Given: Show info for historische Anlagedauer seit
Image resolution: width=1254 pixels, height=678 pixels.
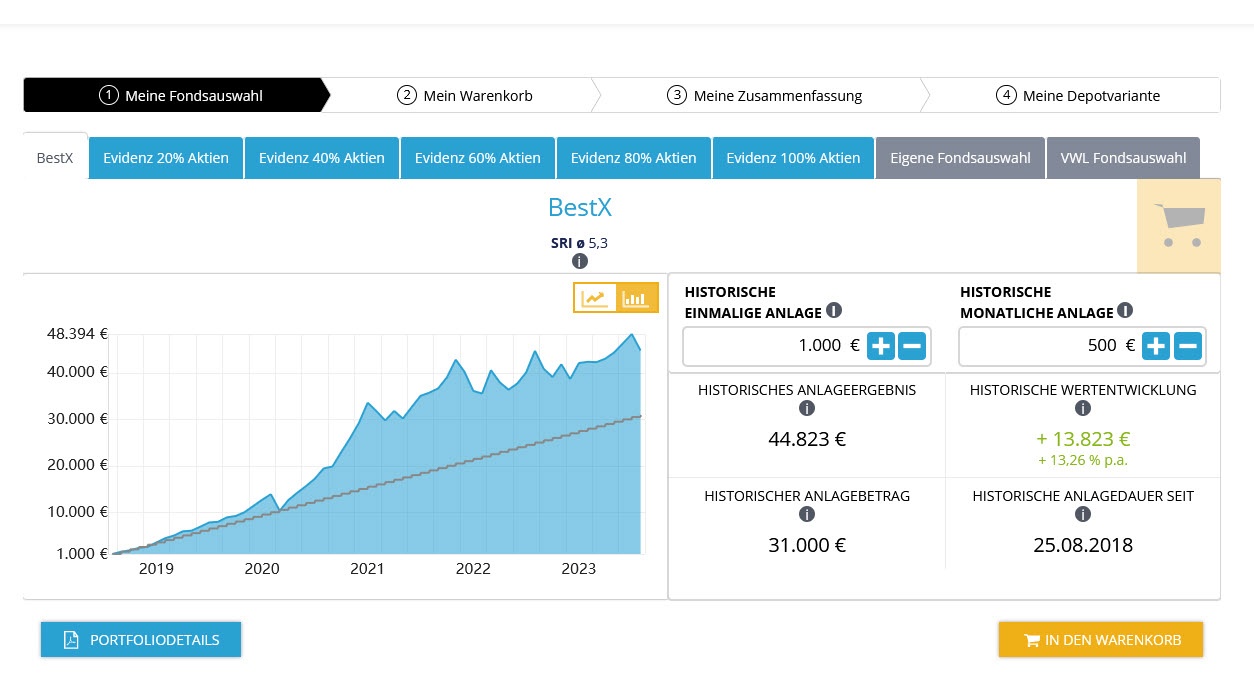Looking at the screenshot, I should [x=1082, y=514].
